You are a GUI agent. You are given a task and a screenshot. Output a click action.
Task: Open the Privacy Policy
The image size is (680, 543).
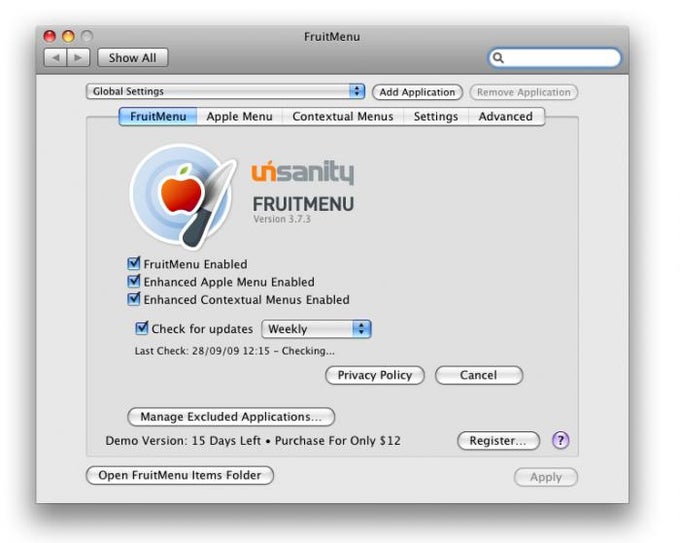coord(375,375)
